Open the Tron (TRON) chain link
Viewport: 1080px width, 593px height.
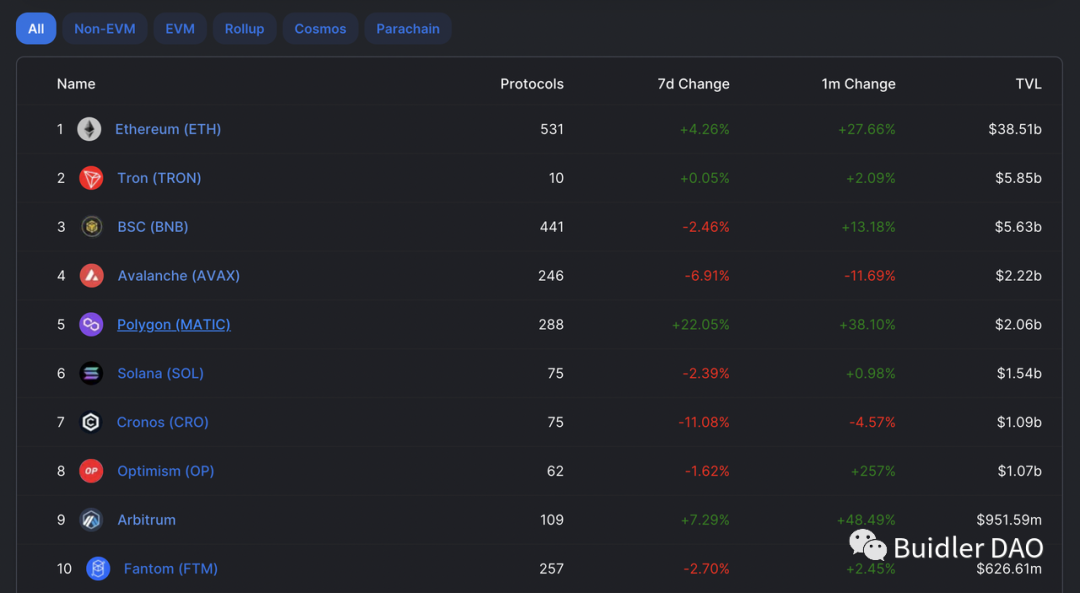(159, 178)
